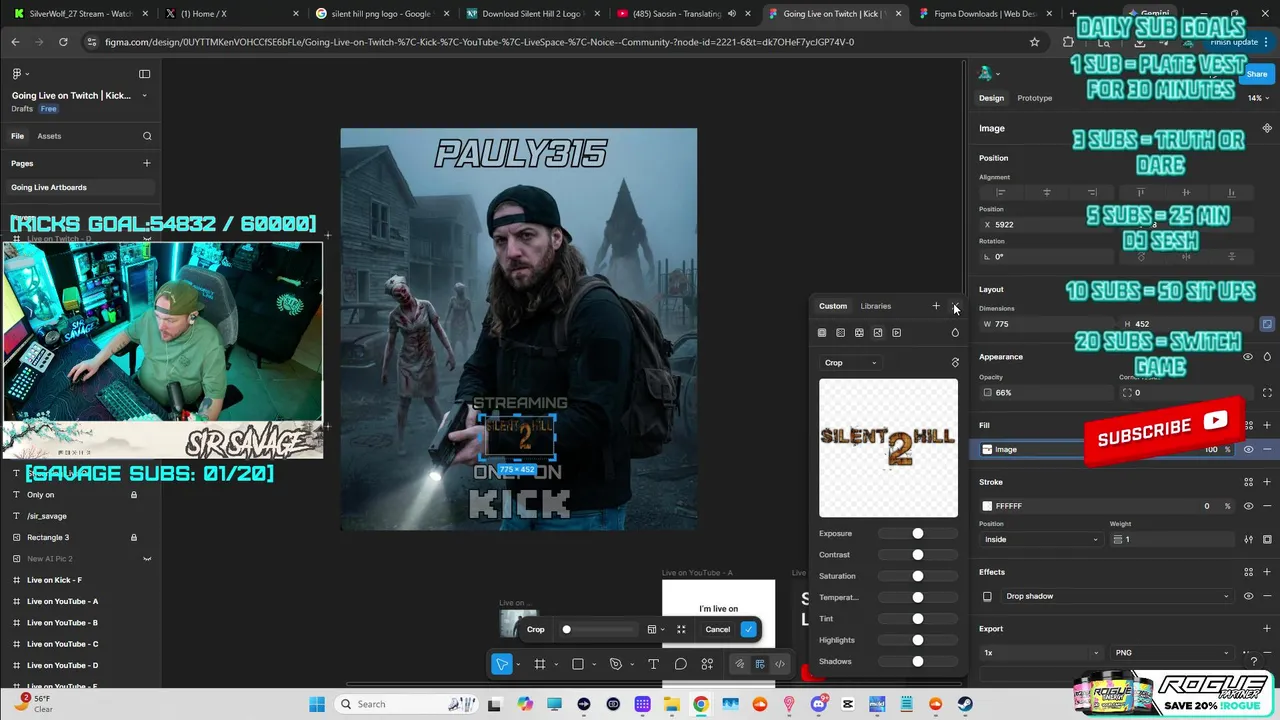Viewport: 1280px width, 720px height.
Task: Expand file name dropdown chevron
Action: pos(144,96)
